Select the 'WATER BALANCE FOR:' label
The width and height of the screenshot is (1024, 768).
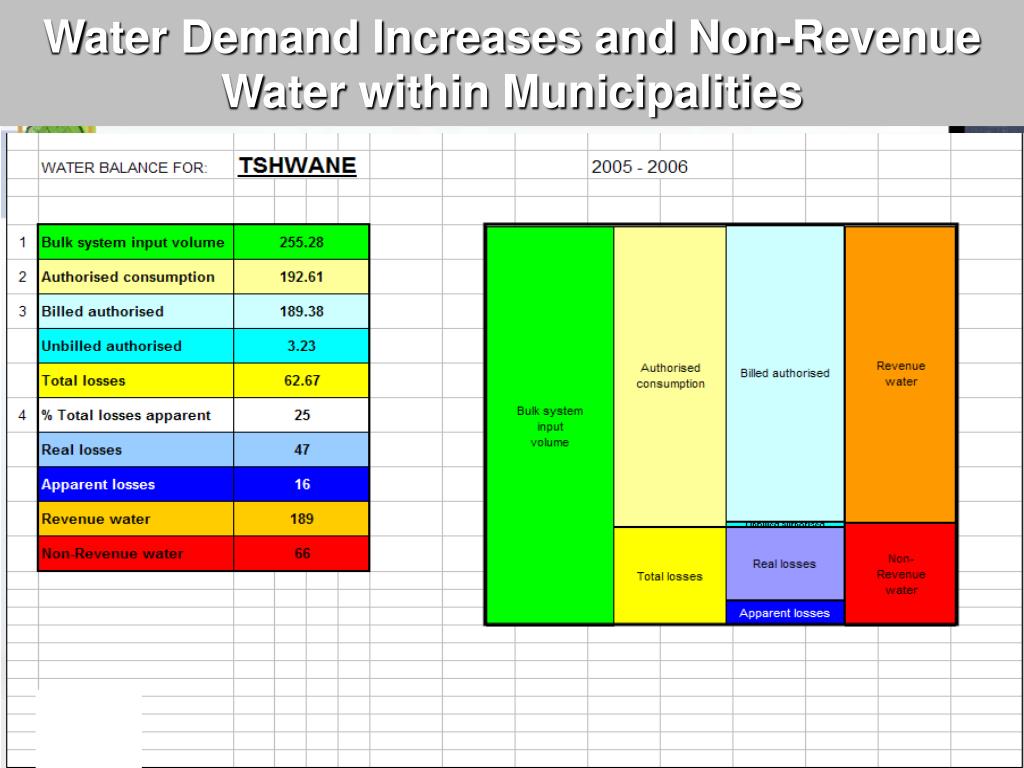click(x=124, y=168)
